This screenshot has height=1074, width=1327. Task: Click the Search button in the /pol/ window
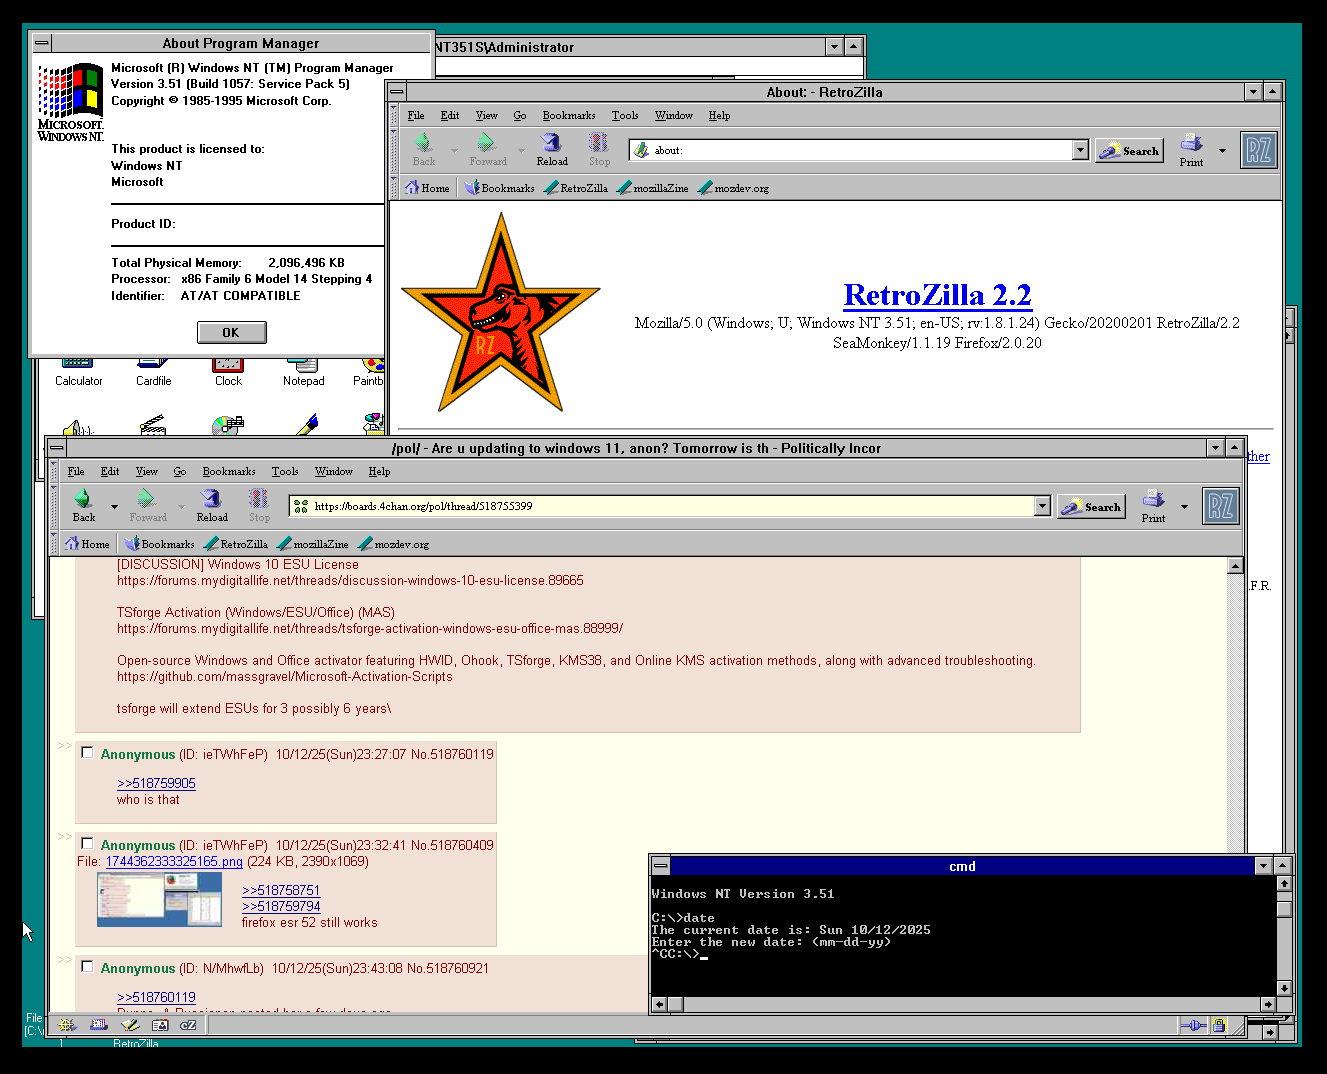tap(1091, 506)
